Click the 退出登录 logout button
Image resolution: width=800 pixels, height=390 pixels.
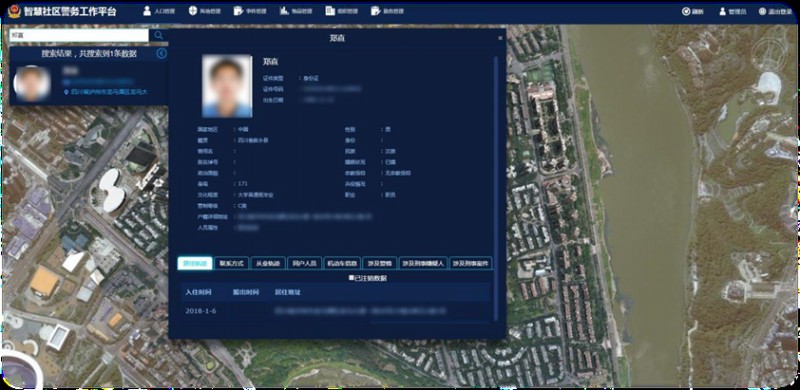[x=776, y=12]
